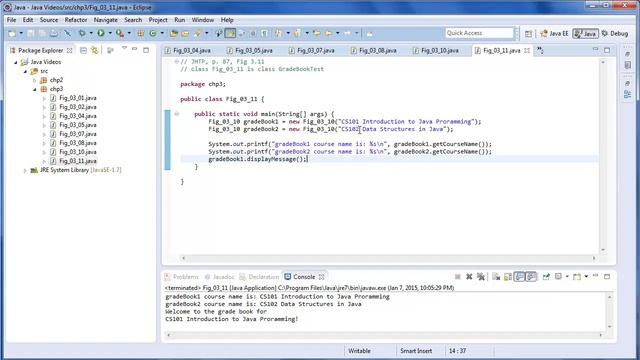Click the New file toolbar icon
640x360 pixels.
pyautogui.click(x=12, y=33)
